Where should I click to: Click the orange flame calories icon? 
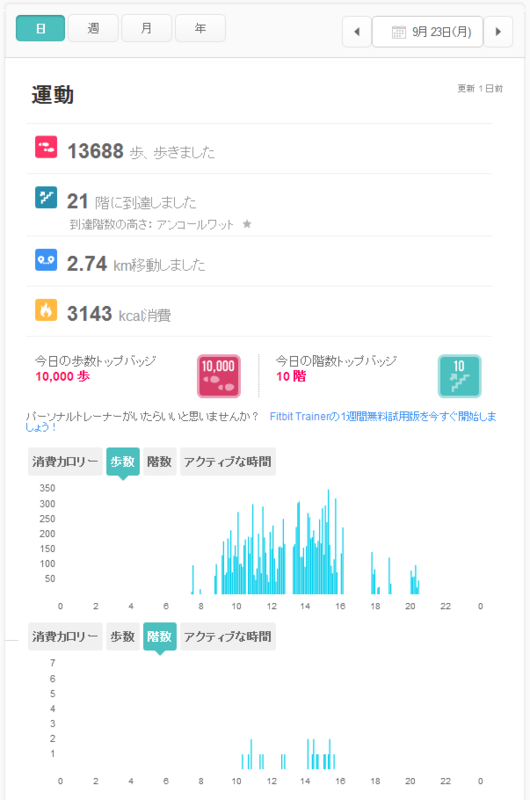(46, 310)
